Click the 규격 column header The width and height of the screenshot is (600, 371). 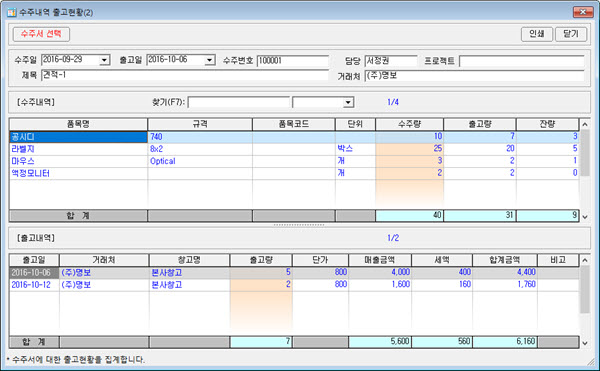[200, 124]
